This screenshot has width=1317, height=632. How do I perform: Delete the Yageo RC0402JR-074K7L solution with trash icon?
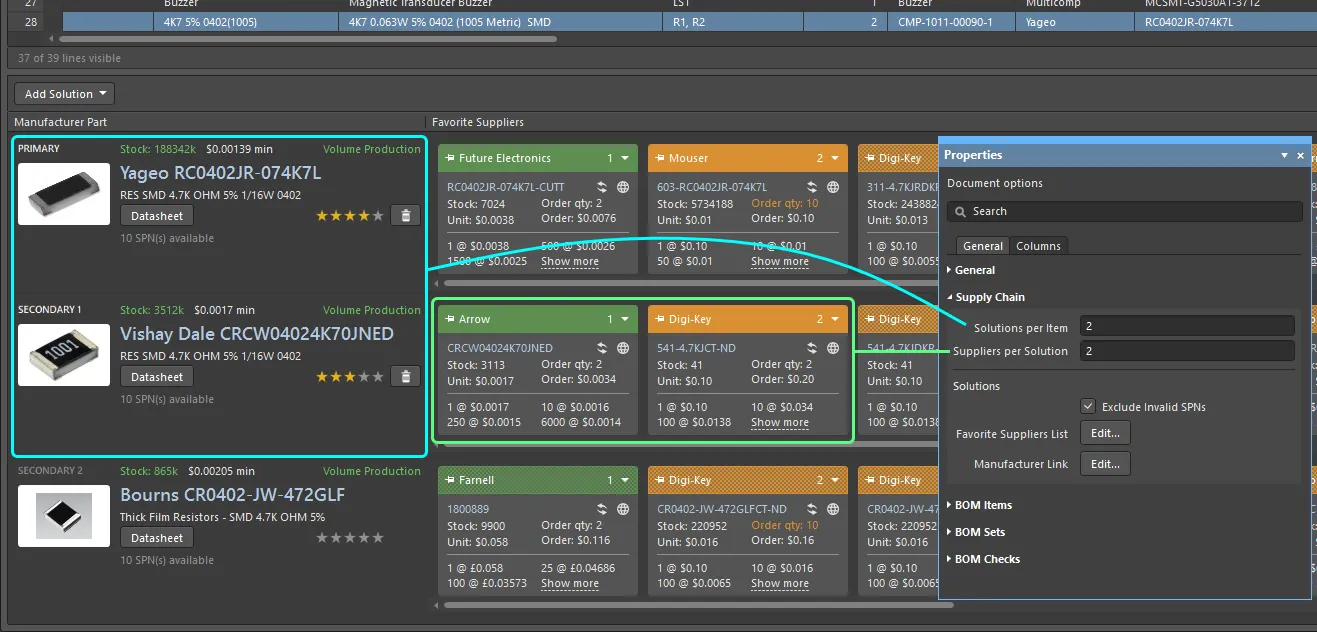(x=405, y=215)
